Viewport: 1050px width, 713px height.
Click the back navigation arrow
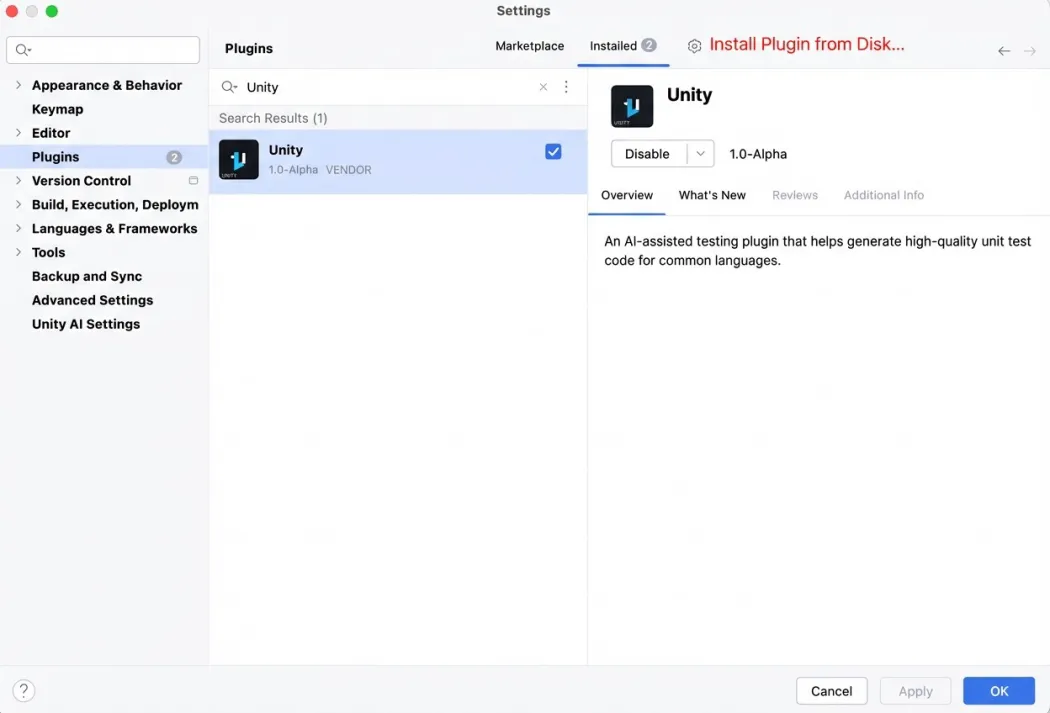point(1004,50)
